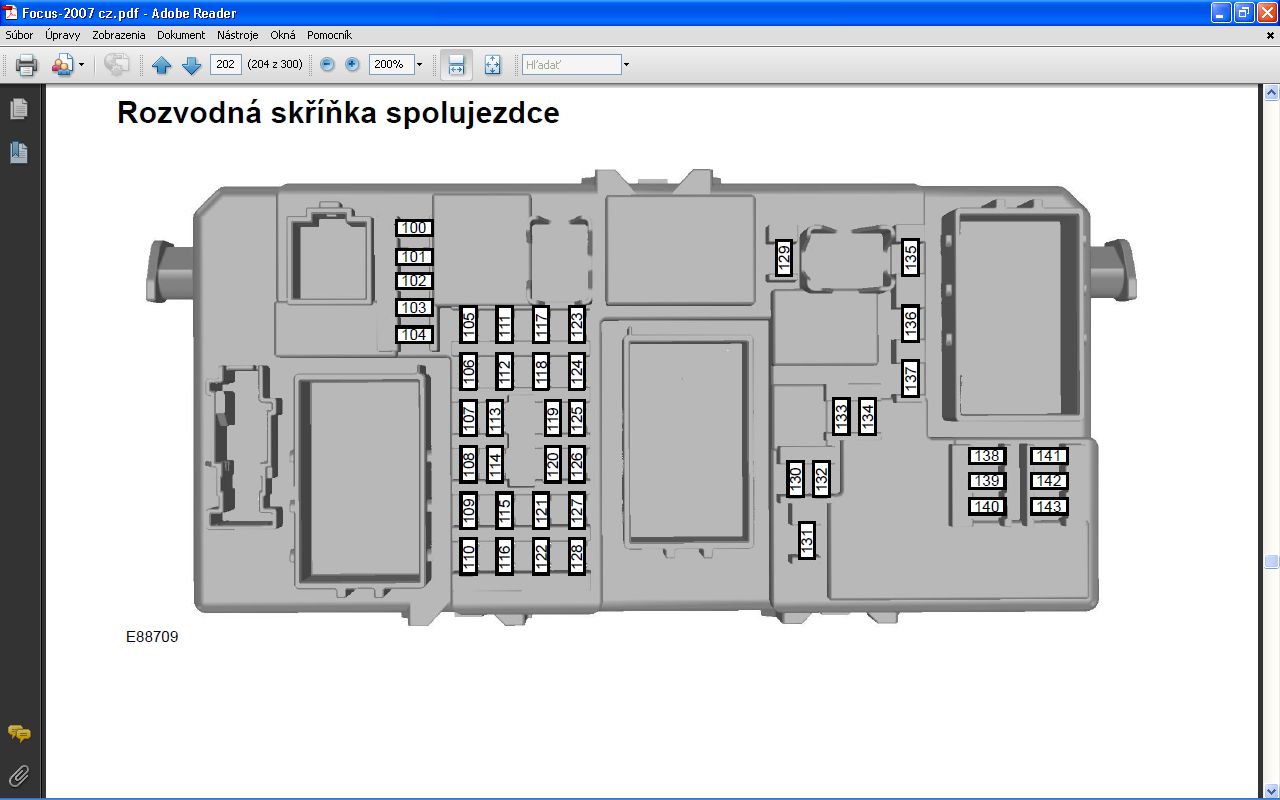The image size is (1280, 800).
Task: Open the Comments panel icon
Action: (x=18, y=734)
